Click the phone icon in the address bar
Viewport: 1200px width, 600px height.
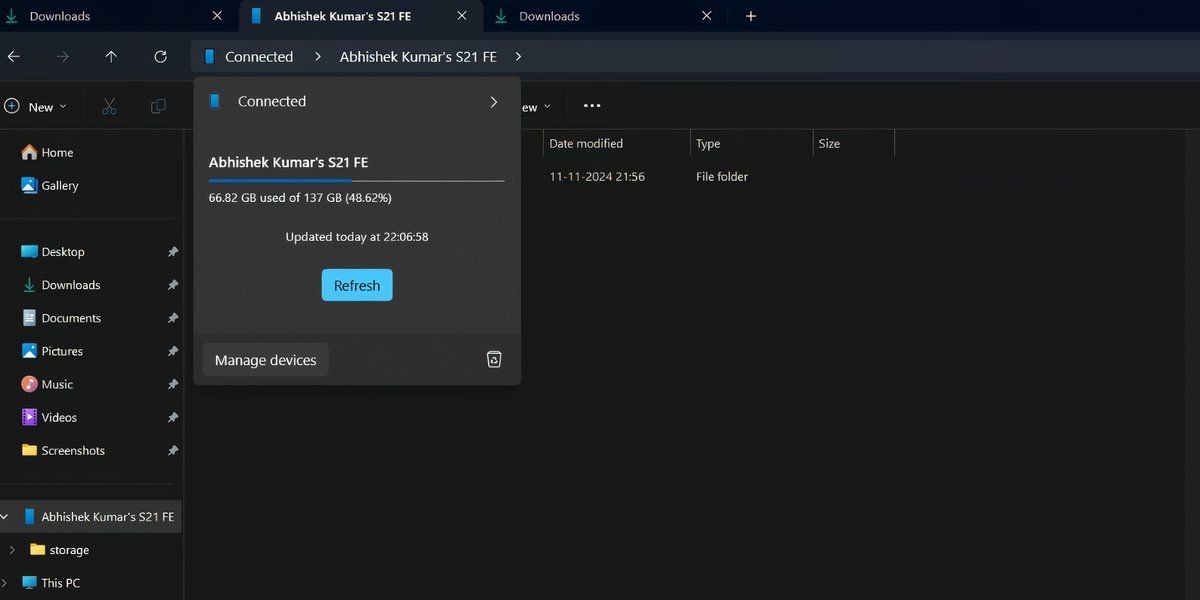pyautogui.click(x=209, y=57)
